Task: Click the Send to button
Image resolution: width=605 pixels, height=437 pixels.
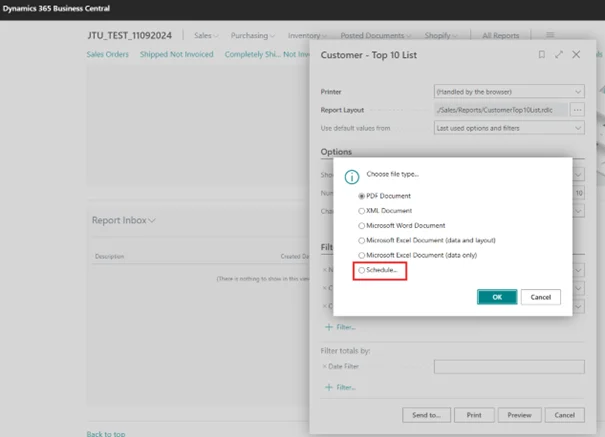Action: tap(426, 415)
